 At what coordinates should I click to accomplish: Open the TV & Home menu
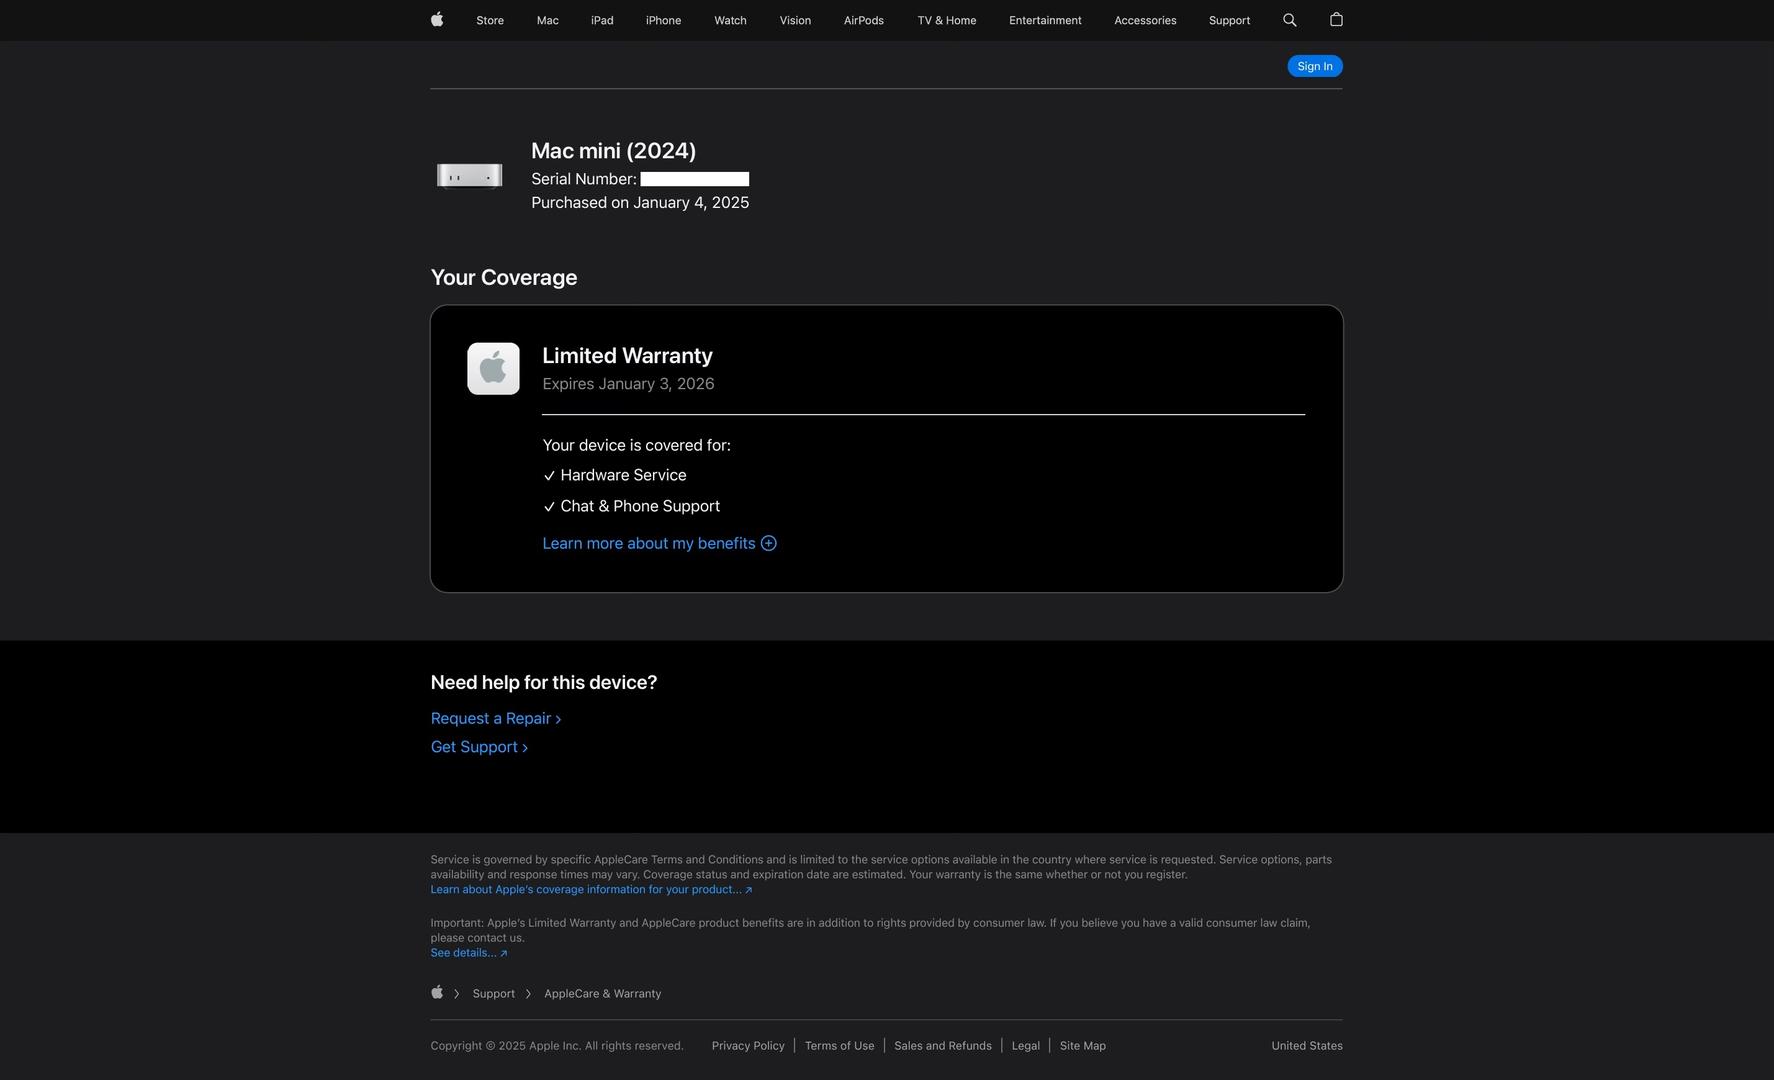947,20
